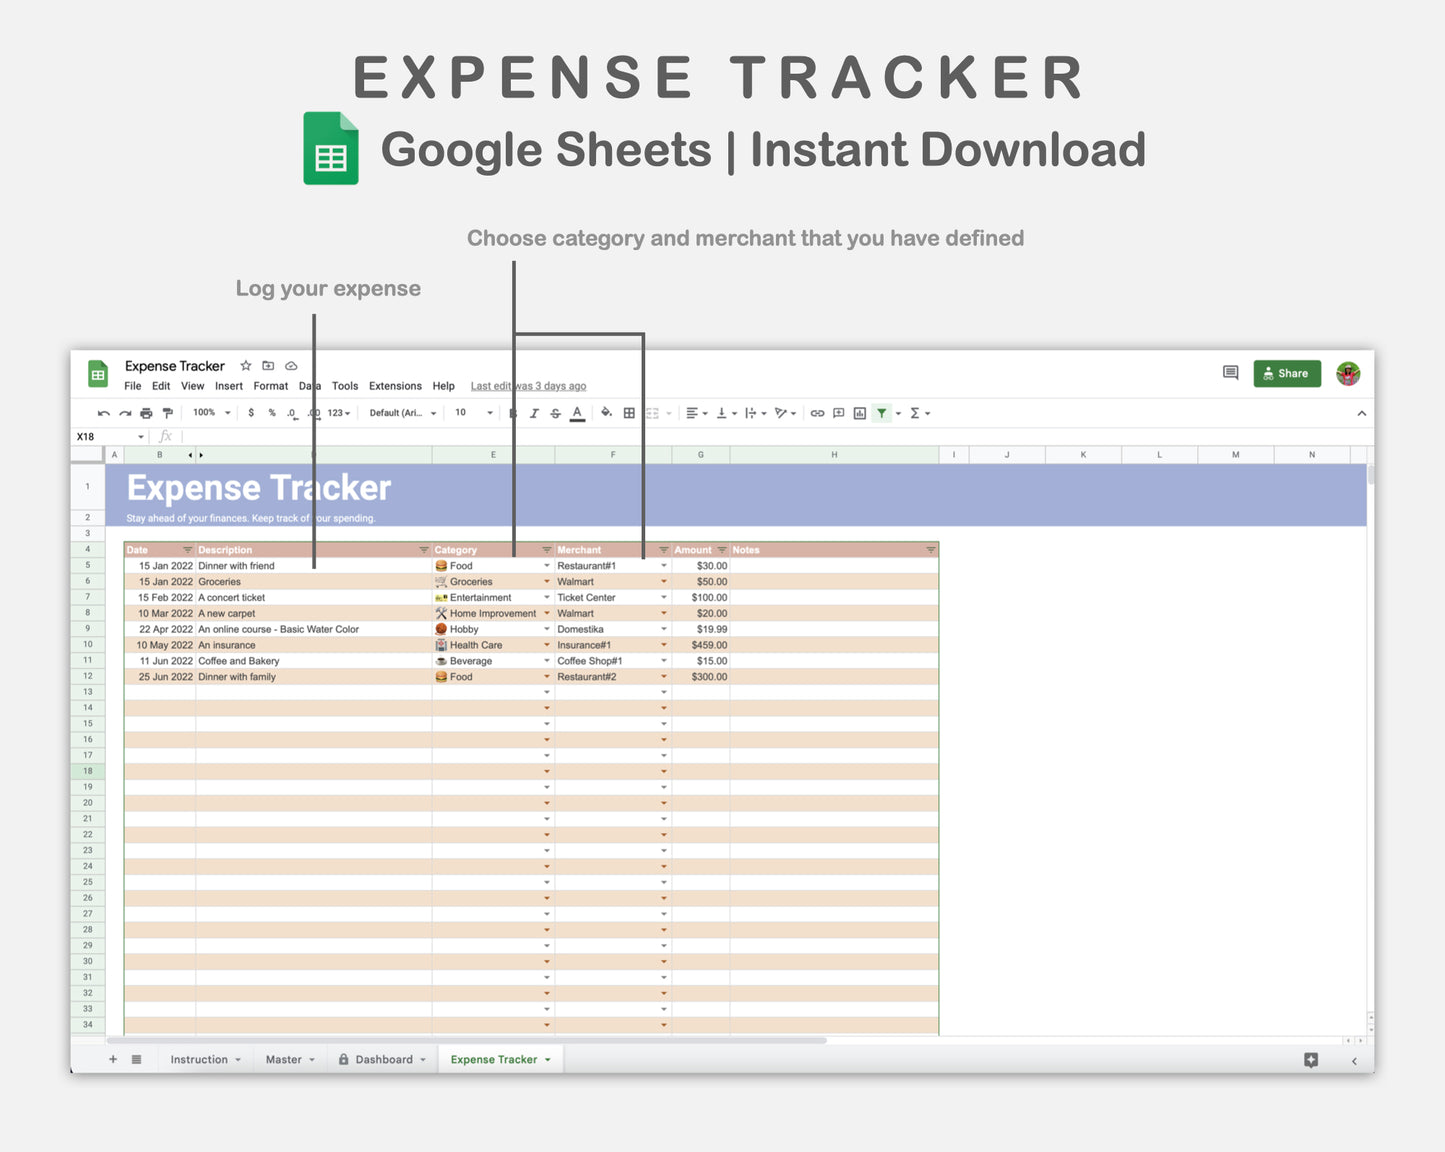This screenshot has width=1445, height=1152.
Task: Click the insert chart icon
Action: [x=859, y=413]
